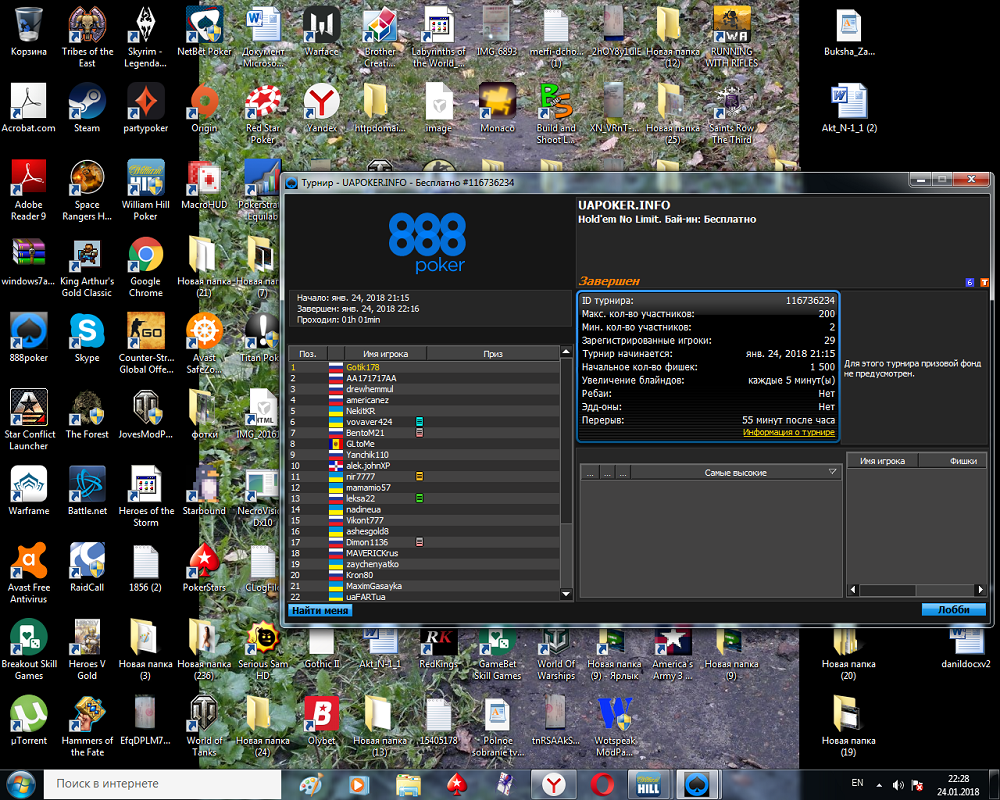Image resolution: width=1000 pixels, height=800 pixels.
Task: Open the Информация о турнире link
Action: pyautogui.click(x=788, y=432)
